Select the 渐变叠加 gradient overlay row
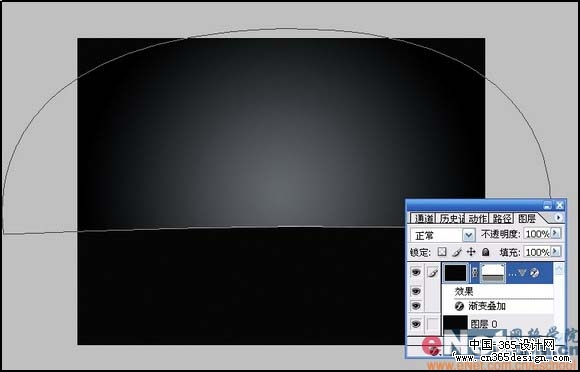 point(498,306)
